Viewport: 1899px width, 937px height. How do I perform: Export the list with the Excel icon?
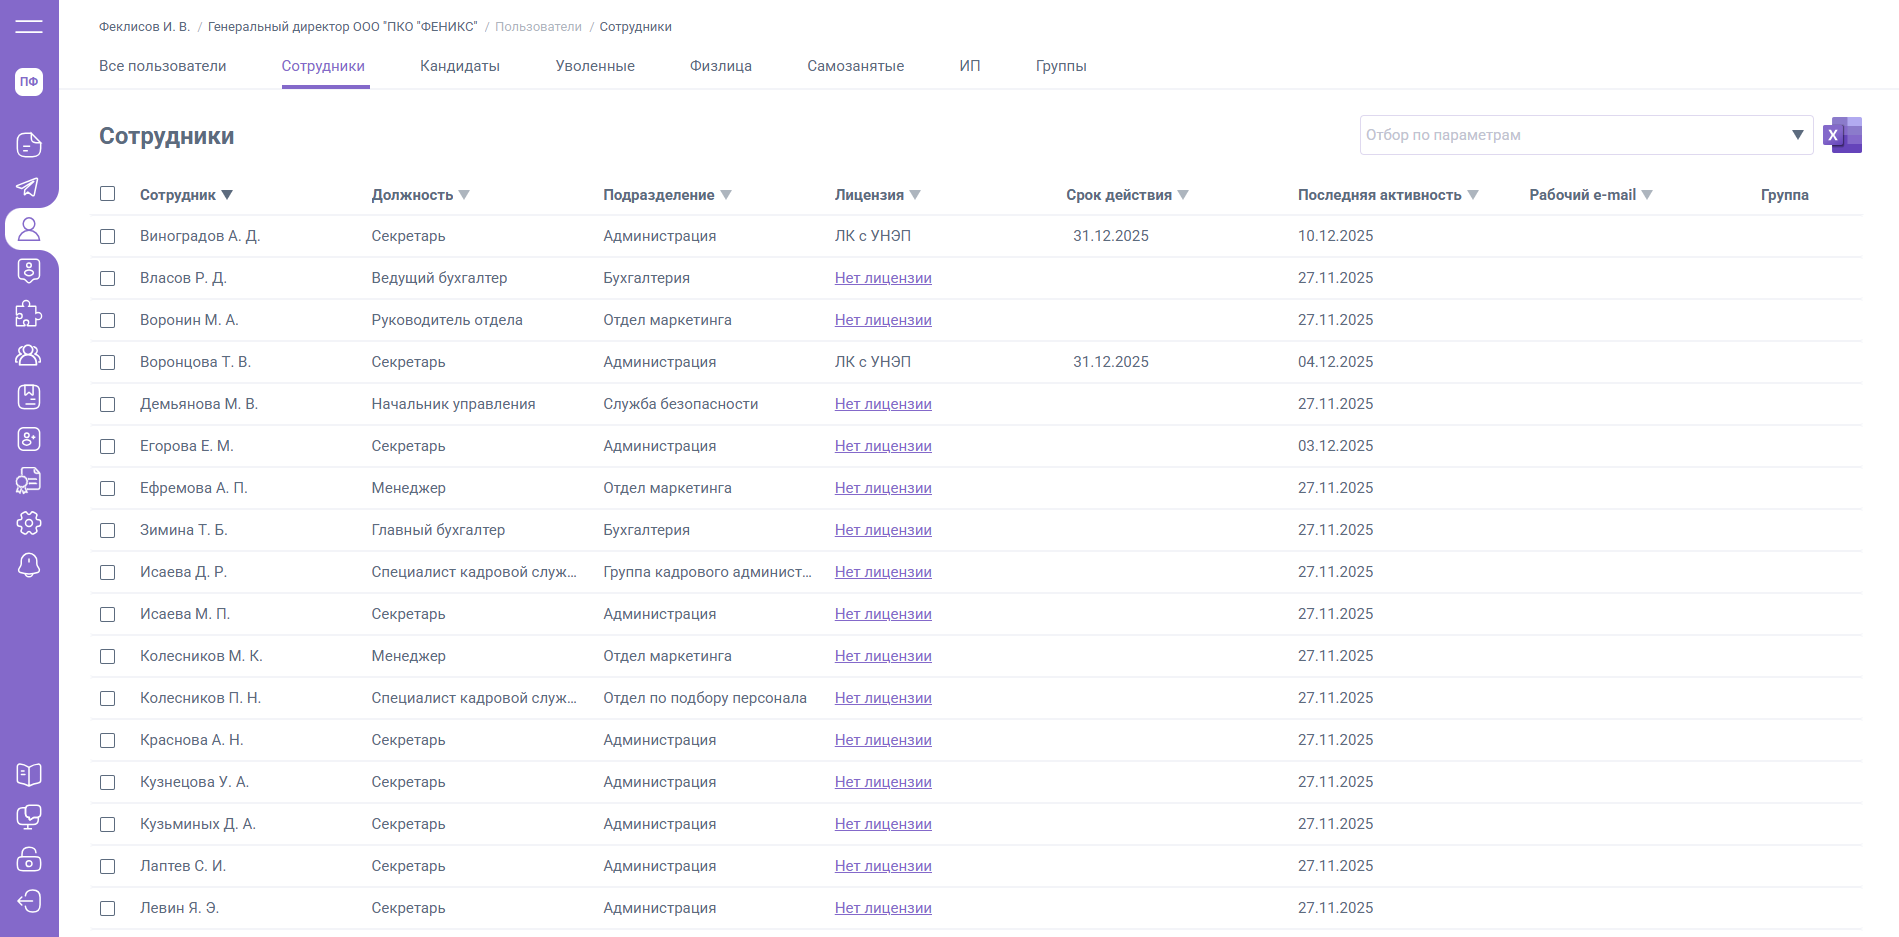click(1842, 135)
